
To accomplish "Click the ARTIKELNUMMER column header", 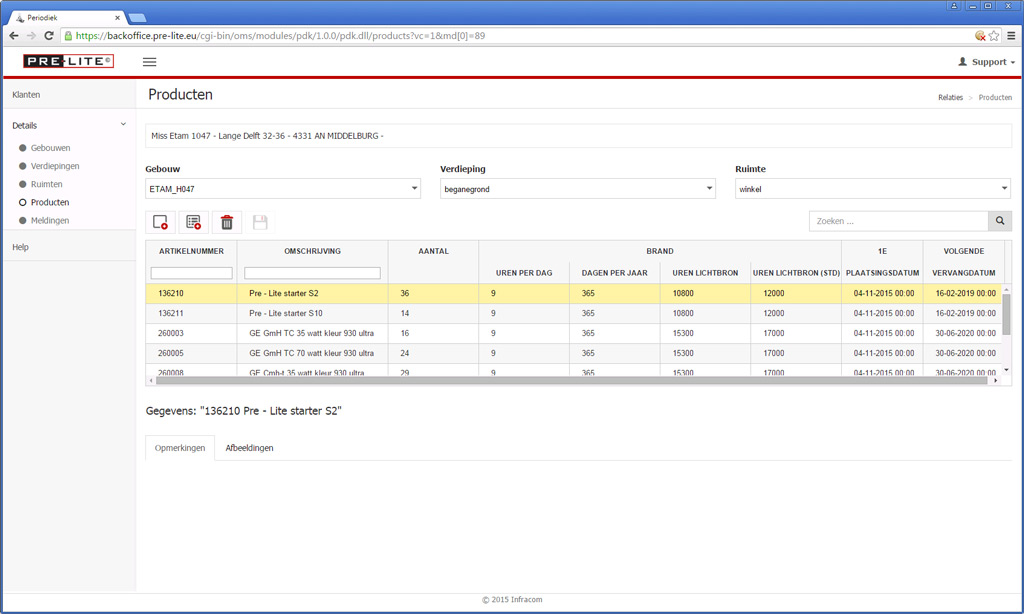I will [191, 251].
